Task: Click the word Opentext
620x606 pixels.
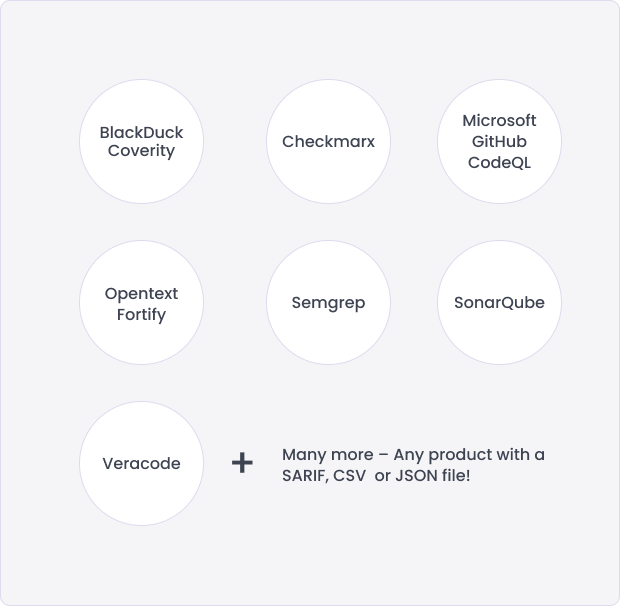Action: pyautogui.click(x=142, y=294)
